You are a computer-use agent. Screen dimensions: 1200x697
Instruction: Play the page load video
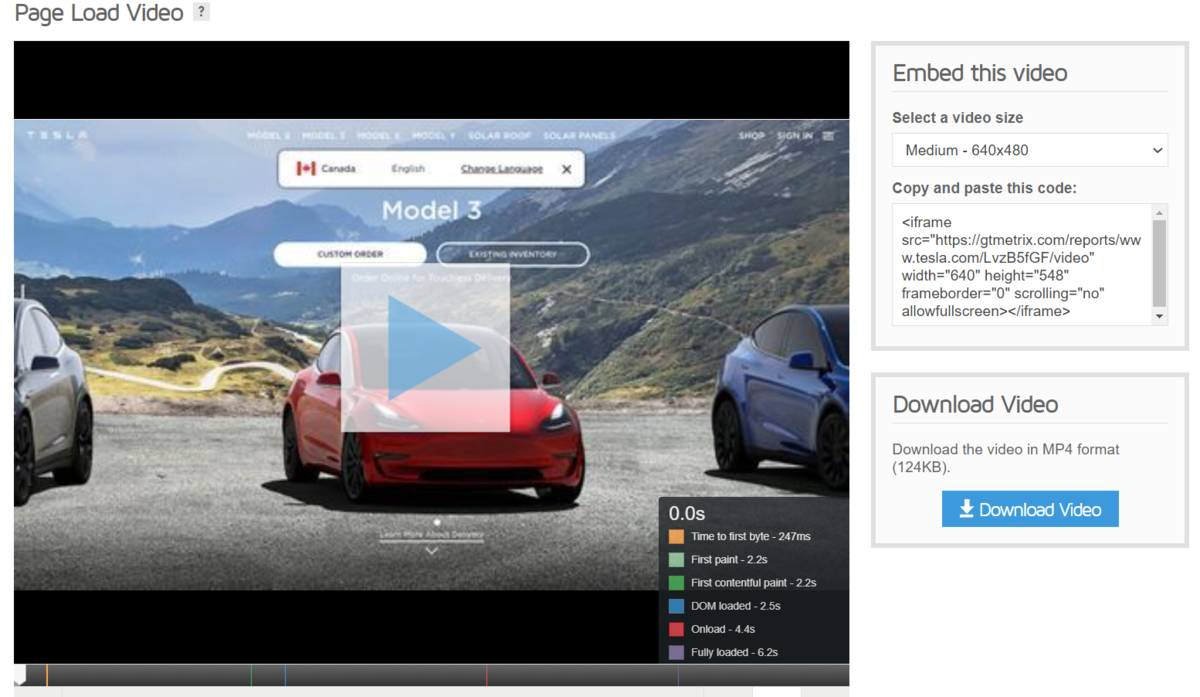426,348
